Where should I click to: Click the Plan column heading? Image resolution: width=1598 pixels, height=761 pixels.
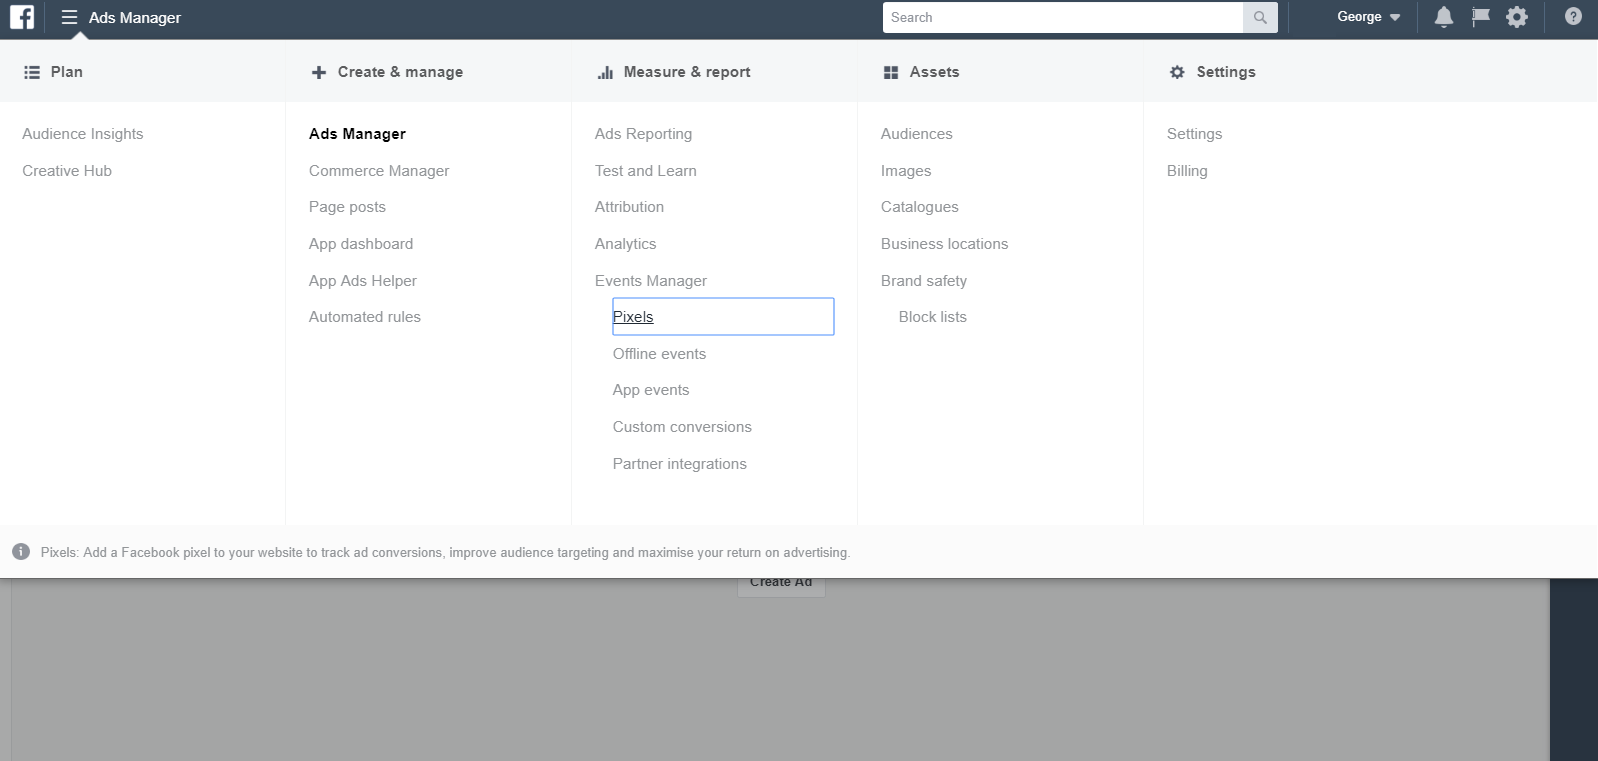[67, 72]
